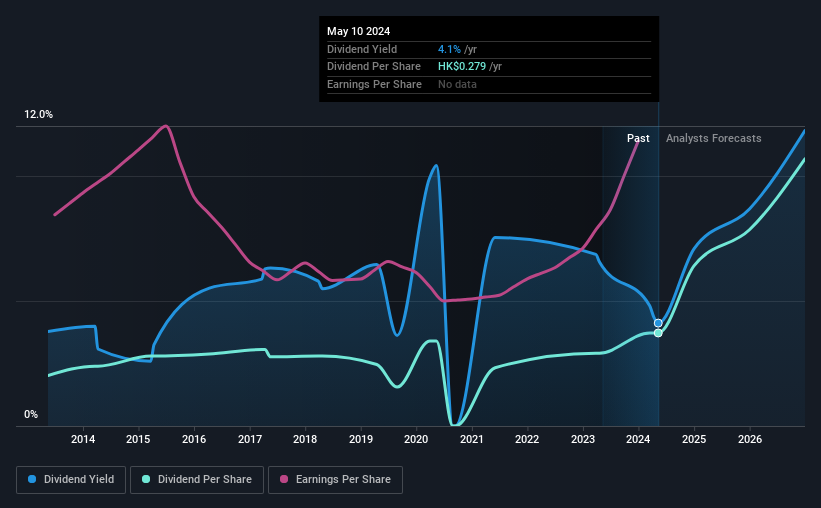
Task: Toggle the Dividend Per Share legend button
Action: (197, 480)
